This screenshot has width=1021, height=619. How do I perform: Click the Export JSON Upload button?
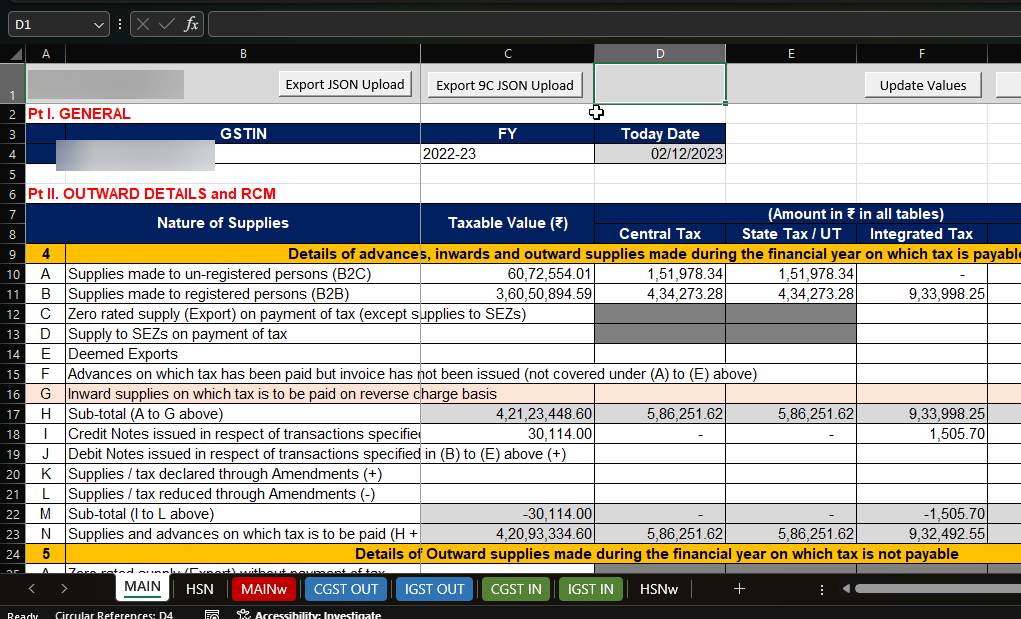344,84
